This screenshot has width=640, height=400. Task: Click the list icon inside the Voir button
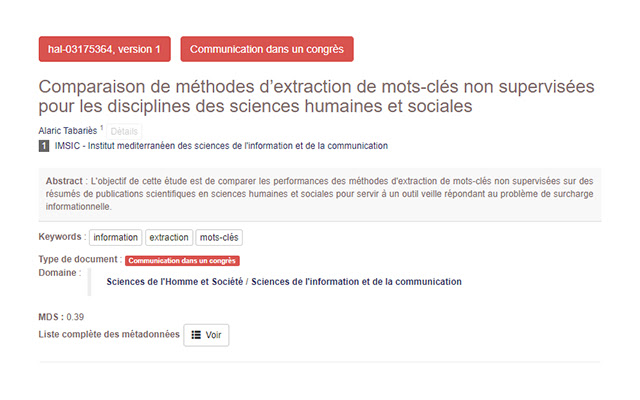coord(196,335)
